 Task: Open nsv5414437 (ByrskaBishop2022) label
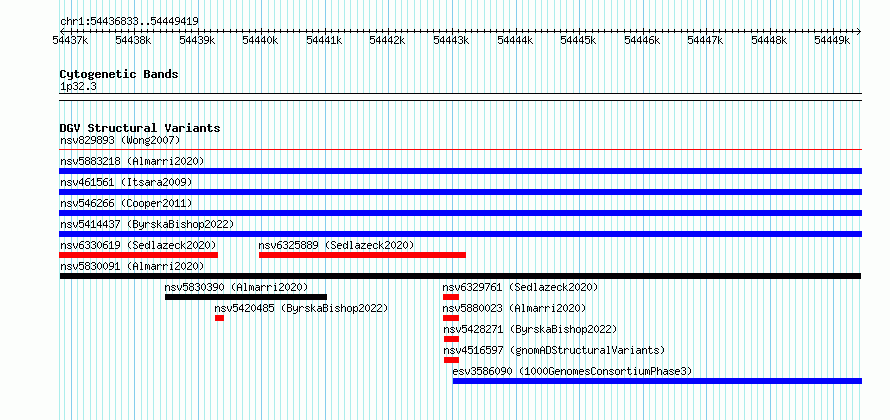coord(147,224)
